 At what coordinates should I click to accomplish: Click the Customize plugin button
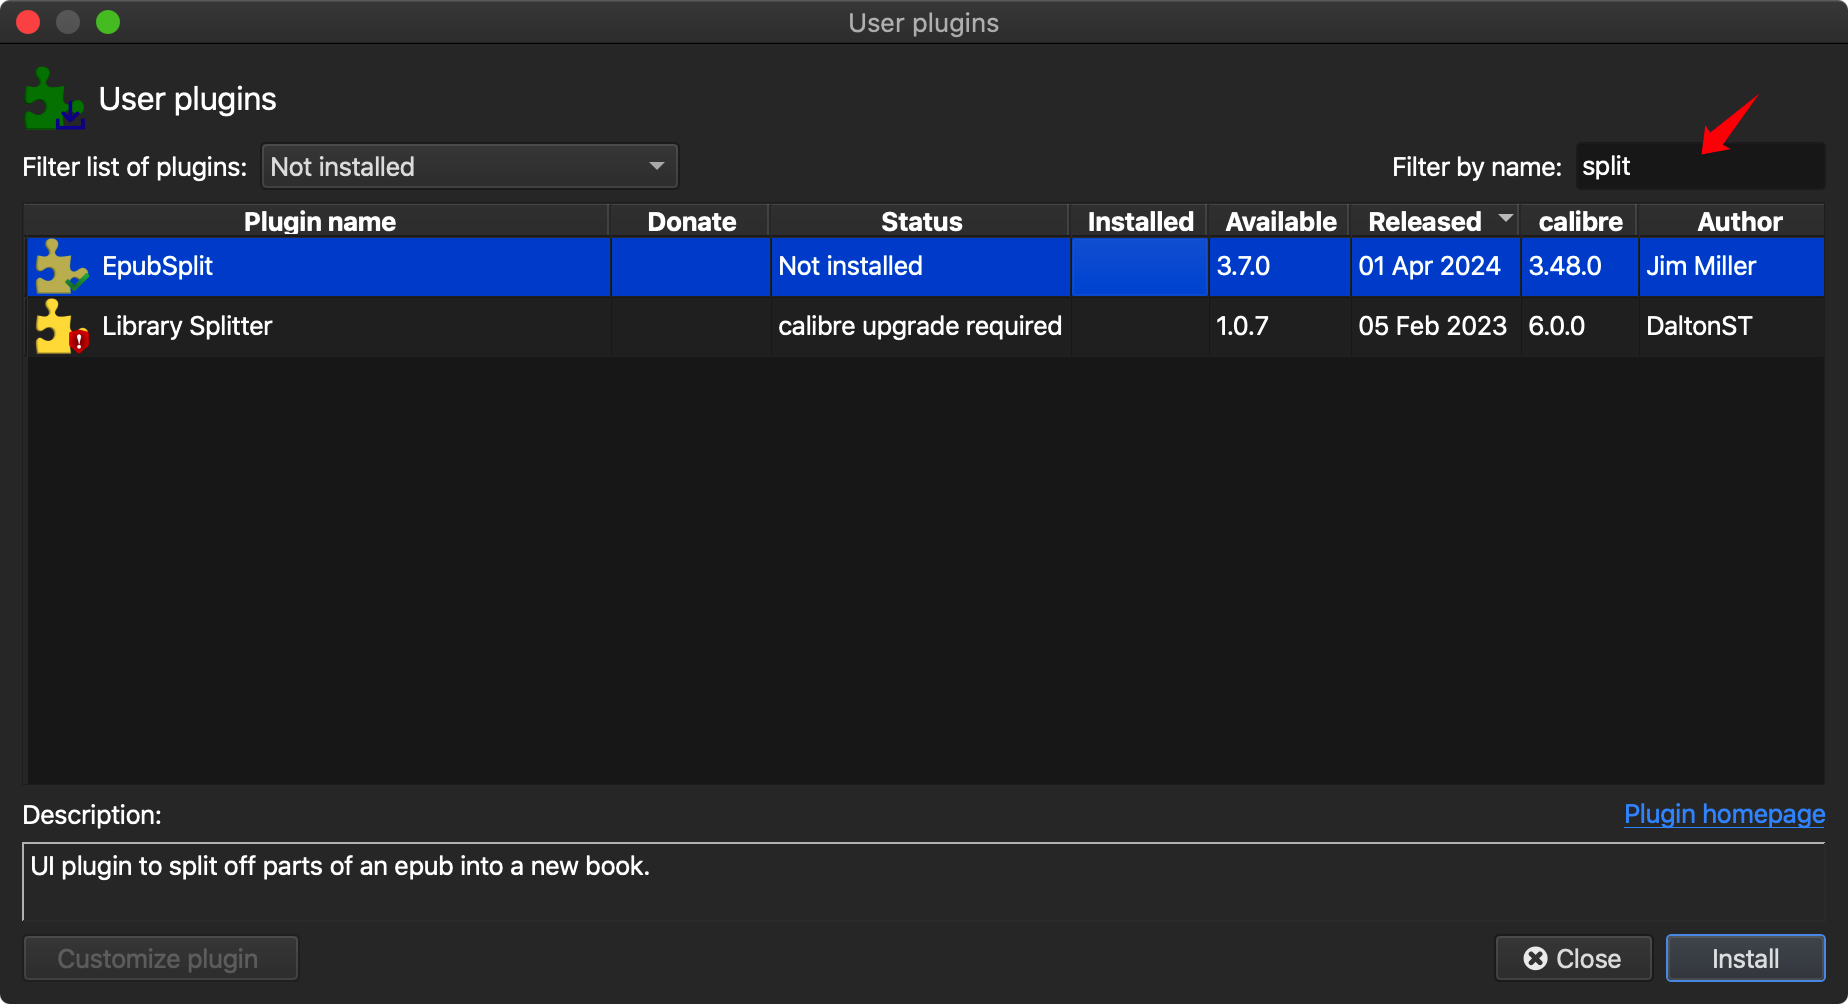click(x=160, y=958)
